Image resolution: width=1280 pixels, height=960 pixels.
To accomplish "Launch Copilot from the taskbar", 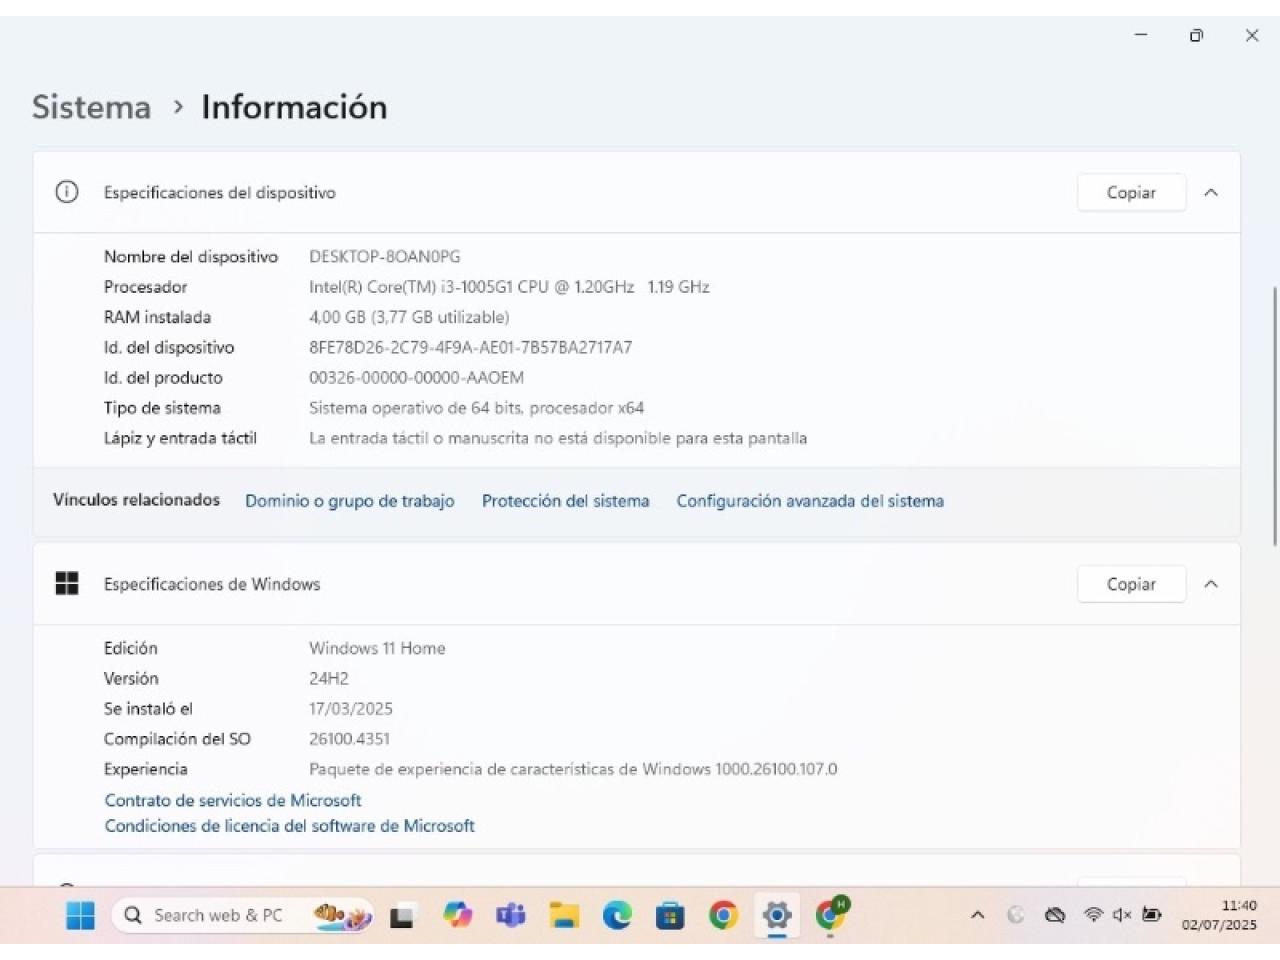I will click(457, 915).
